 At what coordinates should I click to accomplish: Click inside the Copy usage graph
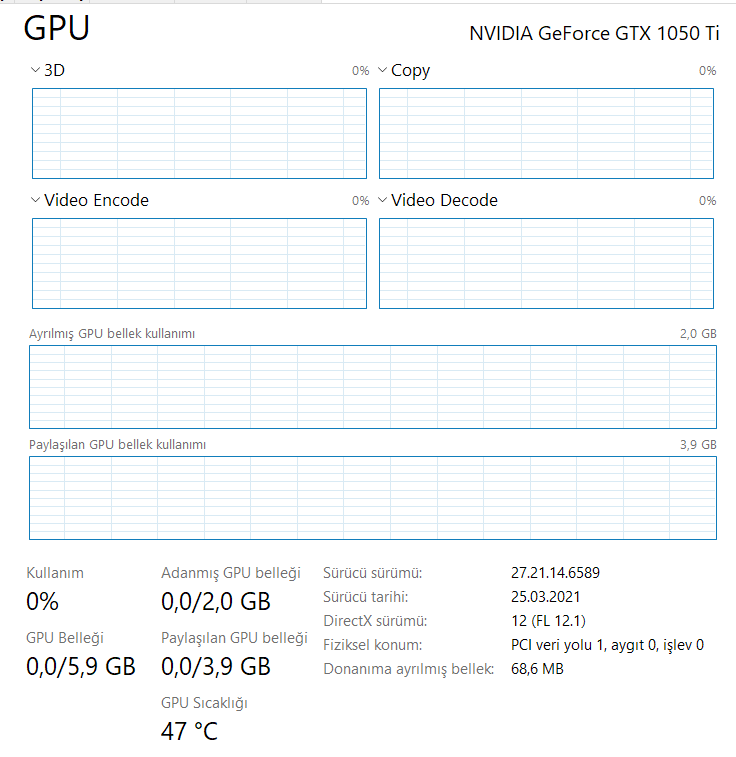pos(546,133)
